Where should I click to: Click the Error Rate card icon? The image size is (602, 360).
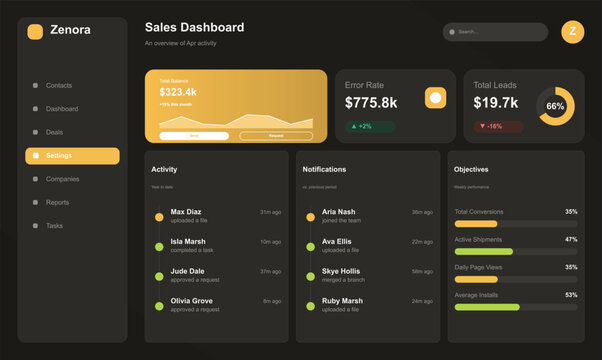[435, 98]
